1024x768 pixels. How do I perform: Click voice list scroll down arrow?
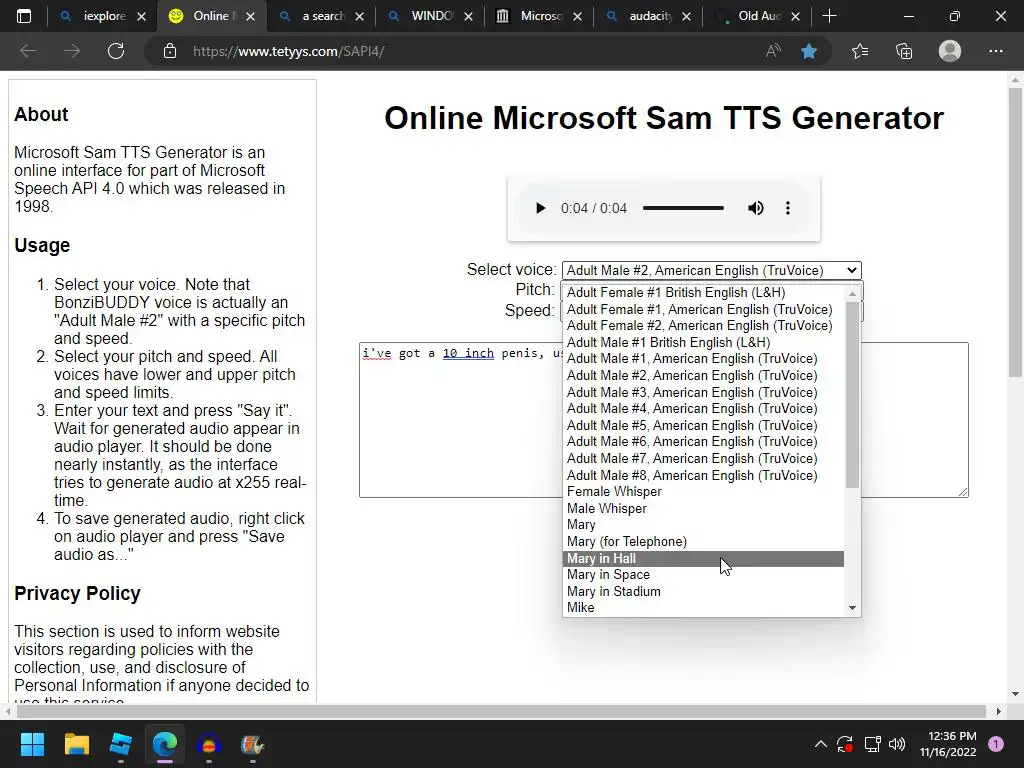point(852,608)
